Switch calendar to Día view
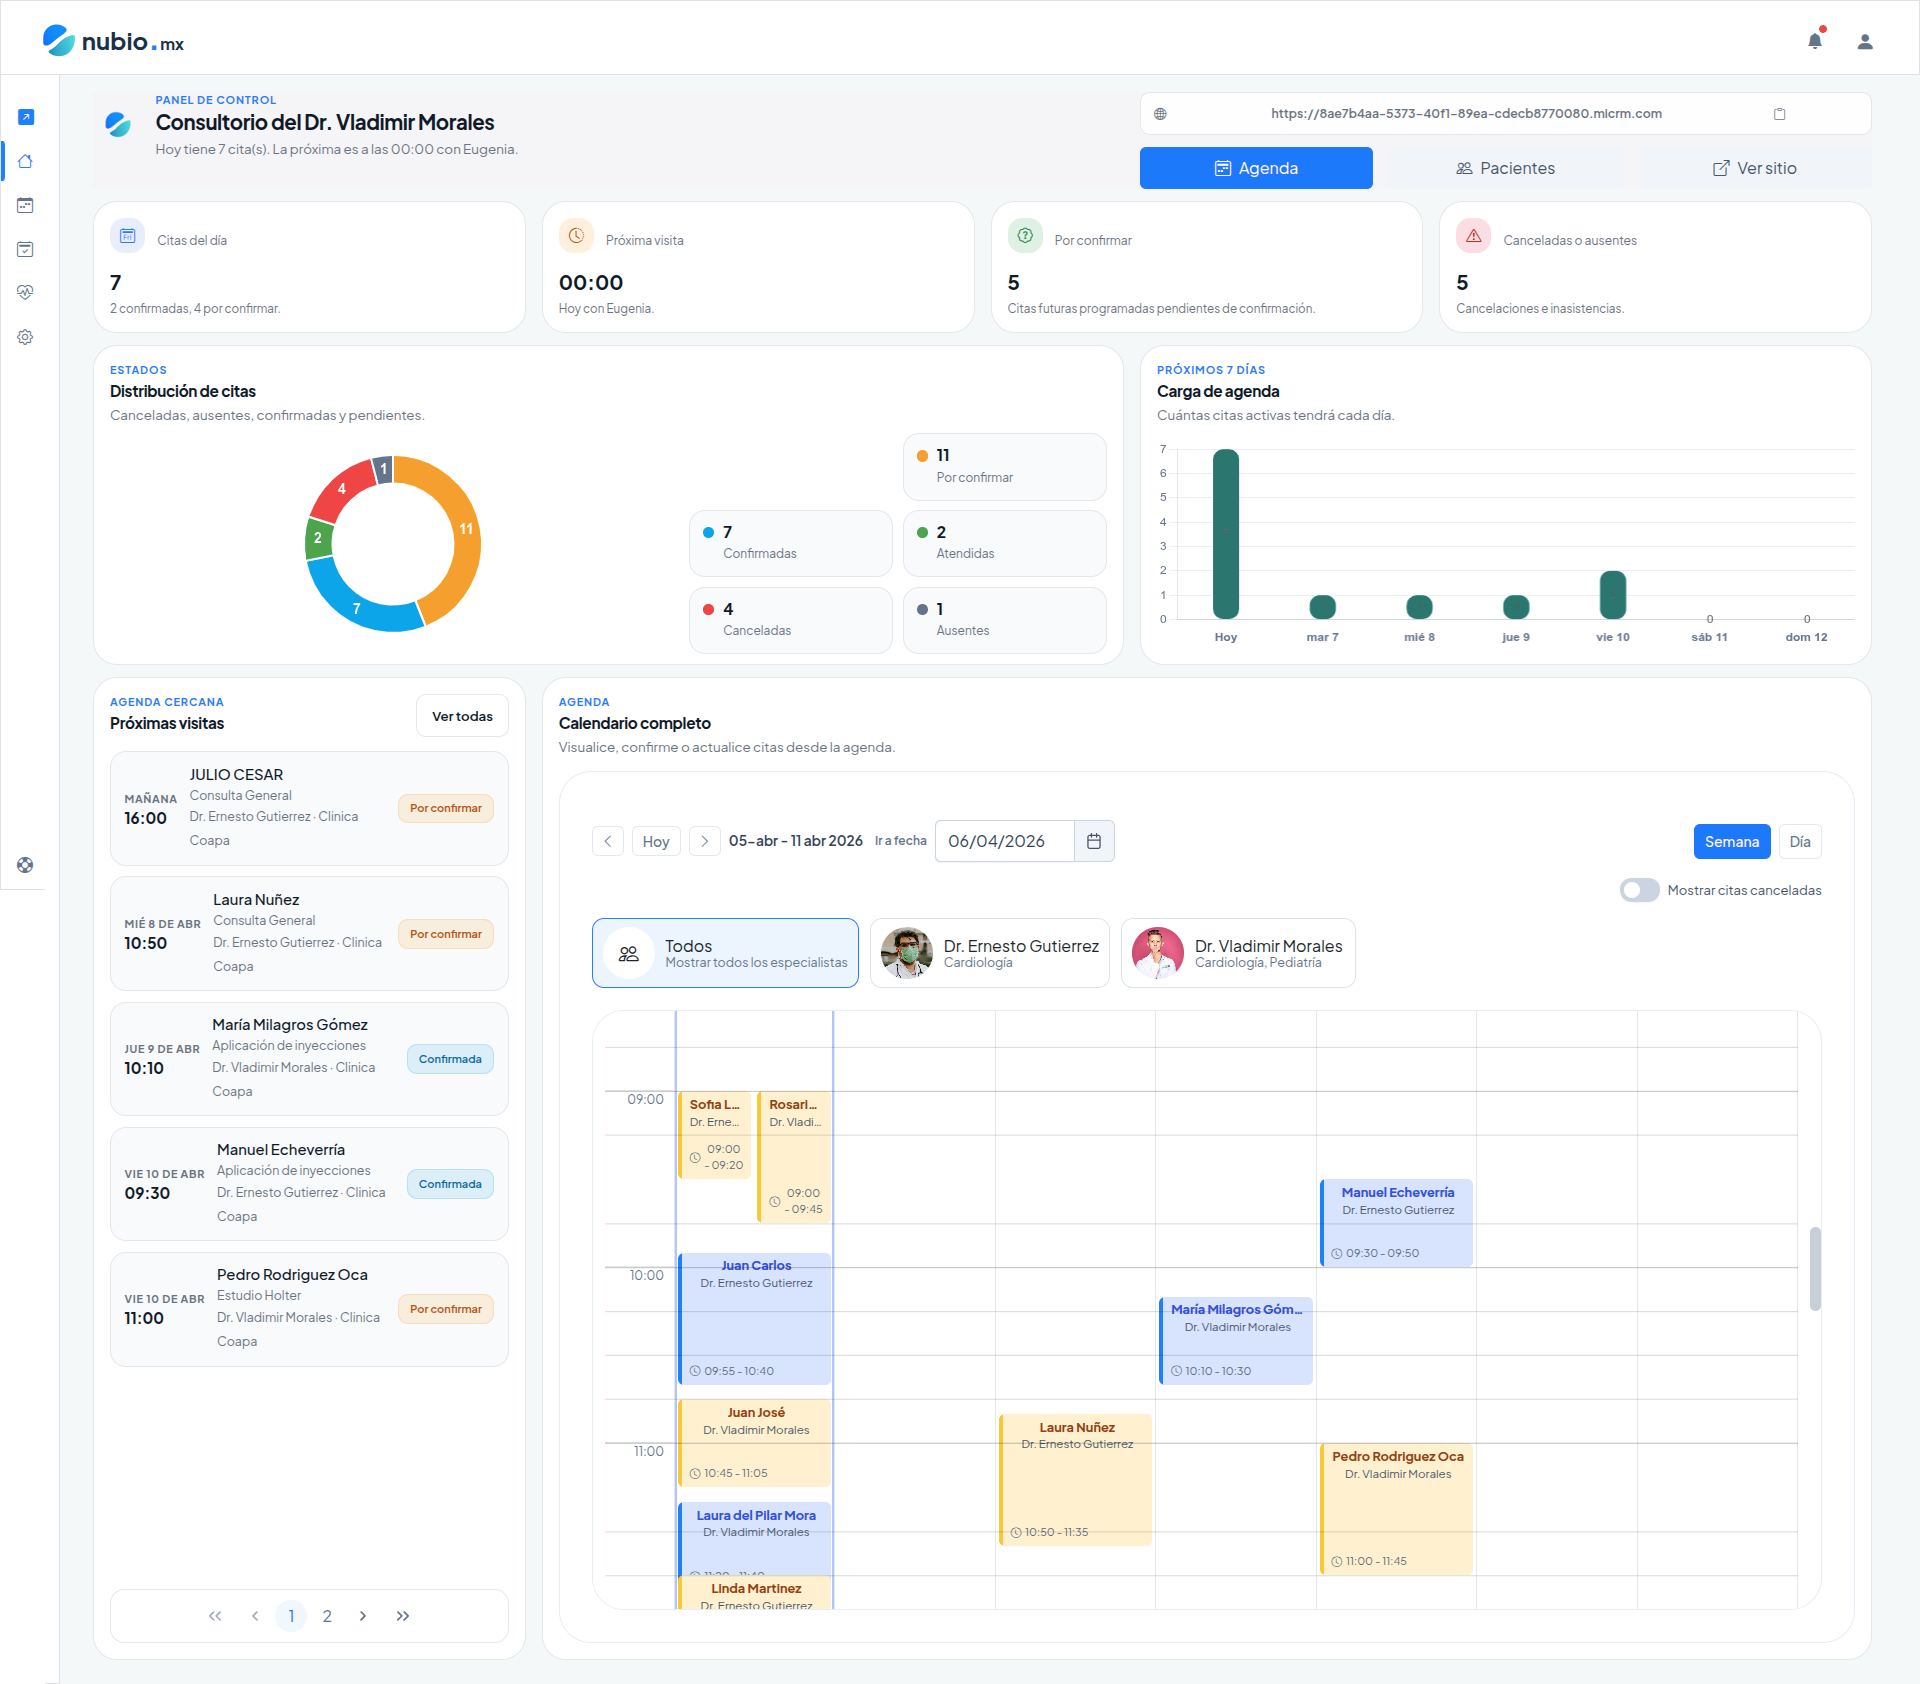This screenshot has width=1920, height=1684. (x=1799, y=841)
